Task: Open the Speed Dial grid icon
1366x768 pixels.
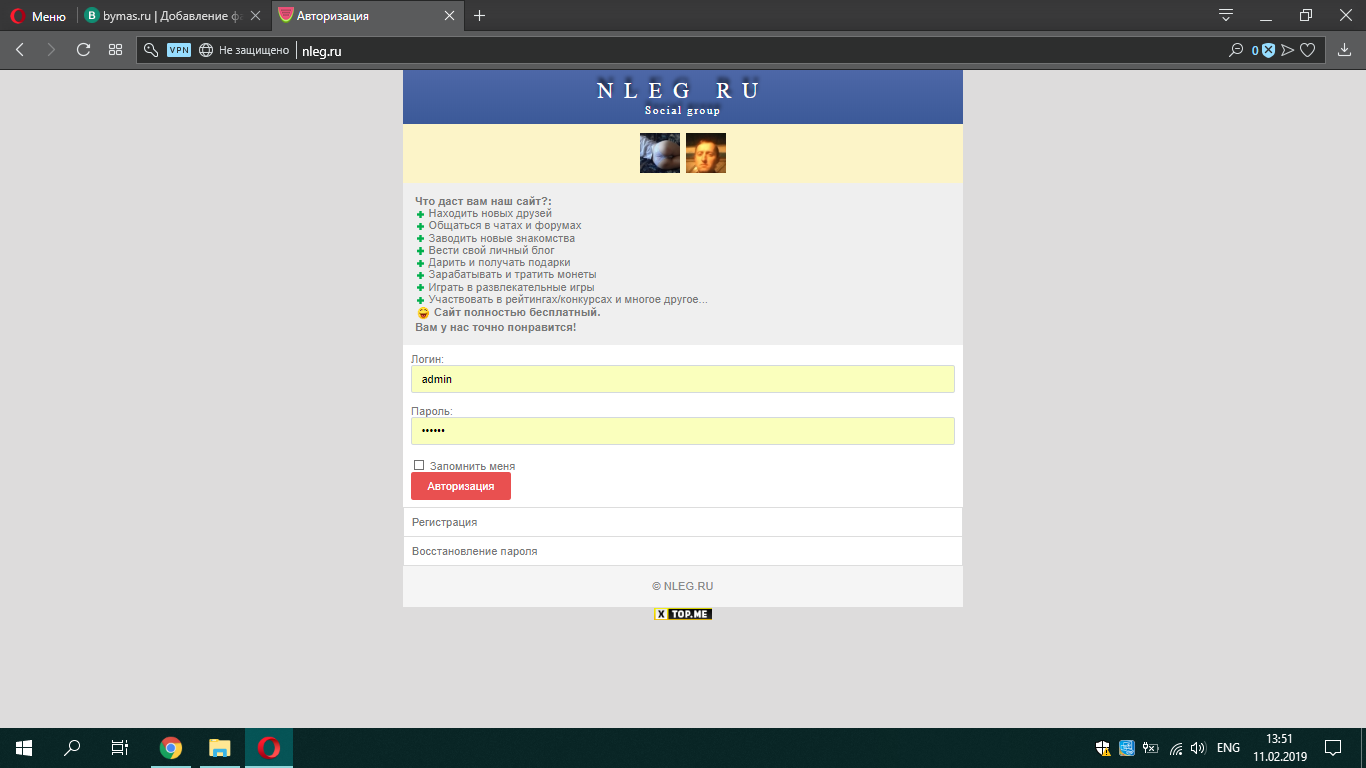Action: 116,50
